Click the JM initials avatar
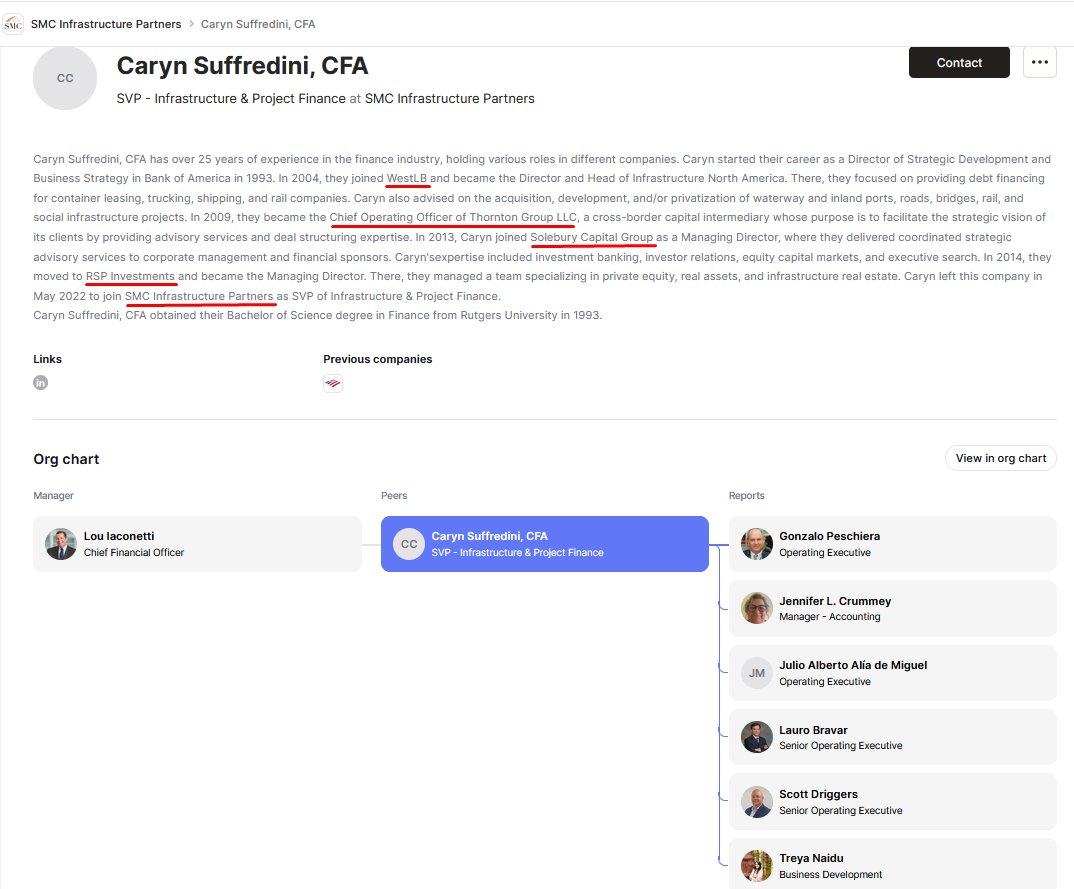Viewport: 1074px width, 889px height. [757, 673]
